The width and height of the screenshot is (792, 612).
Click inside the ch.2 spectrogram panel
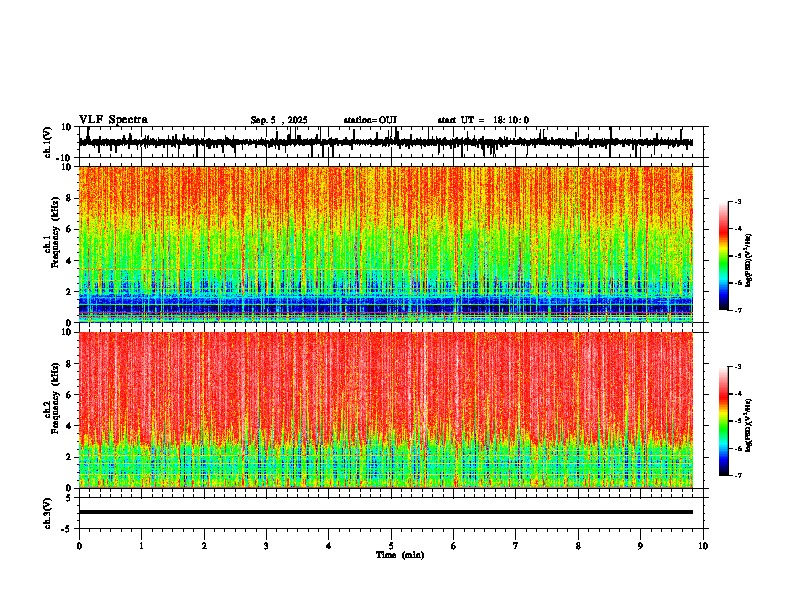pyautogui.click(x=386, y=410)
